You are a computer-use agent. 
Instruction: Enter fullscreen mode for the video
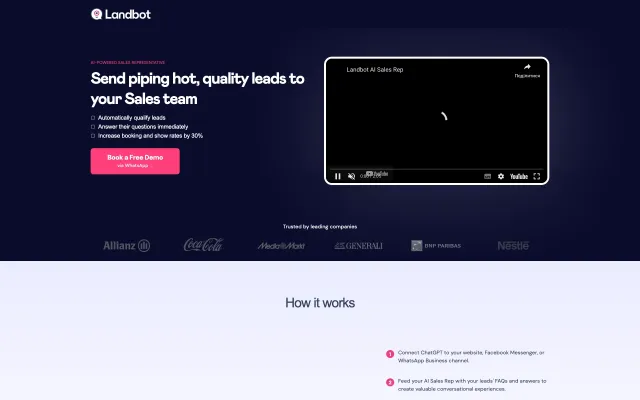(537, 176)
